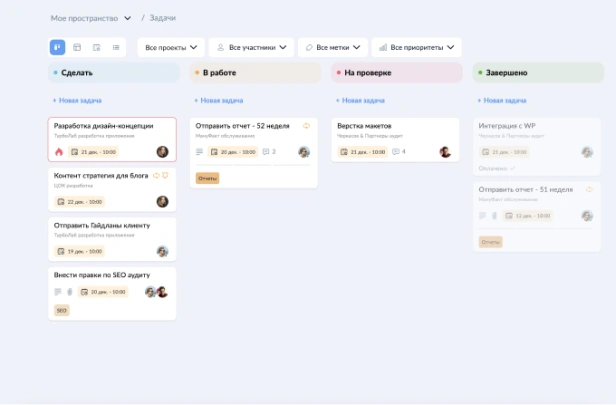
Task: Expand the Все метки filter dropdown
Action: [x=333, y=47]
